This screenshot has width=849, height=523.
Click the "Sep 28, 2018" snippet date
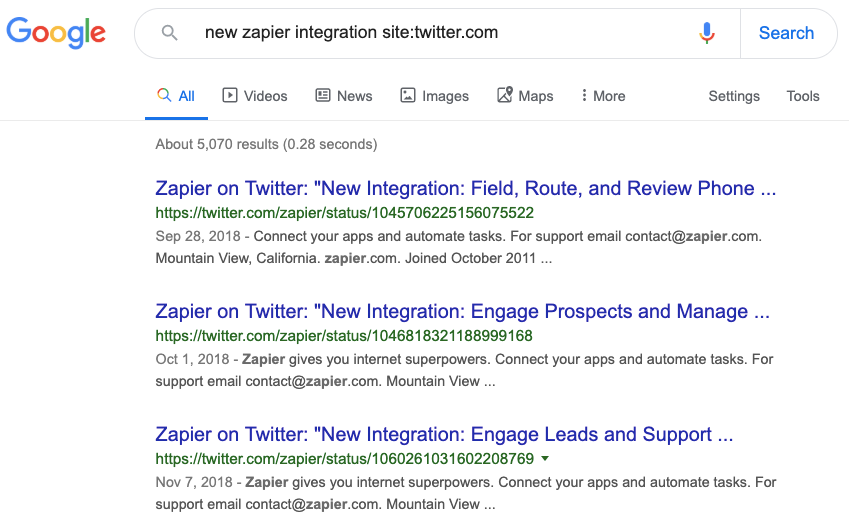point(198,237)
